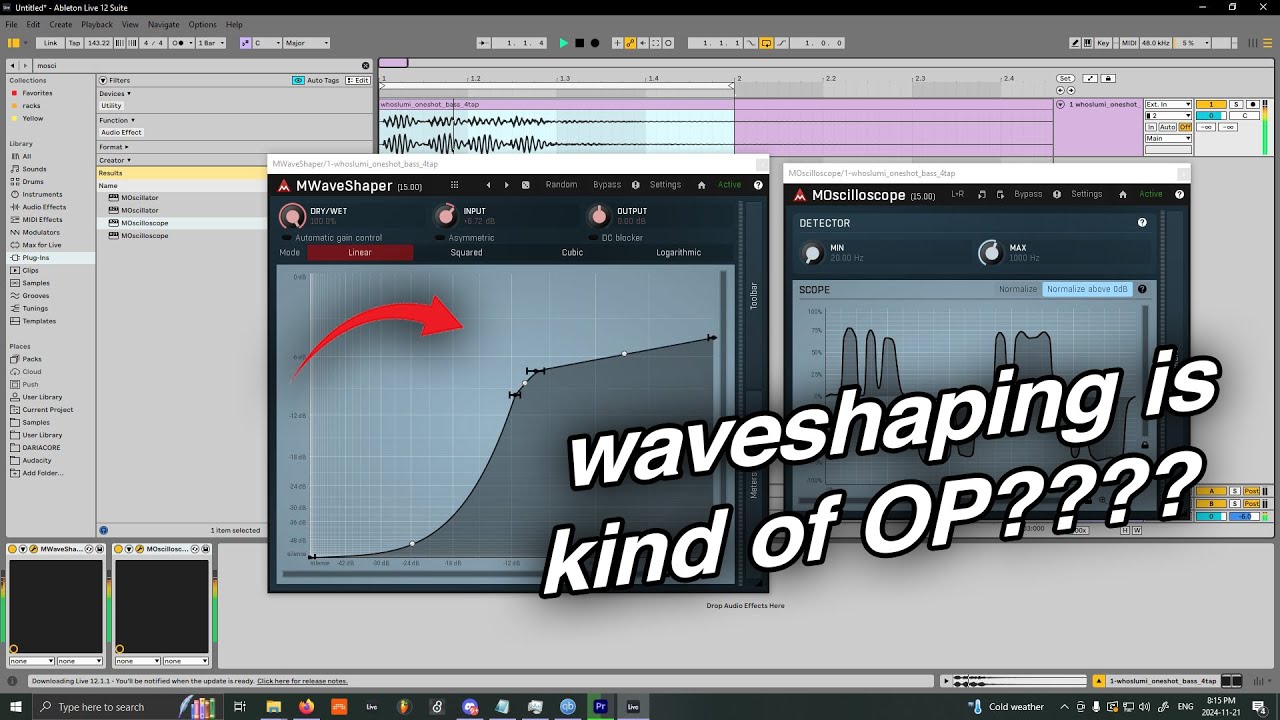The width and height of the screenshot is (1280, 720).
Task: Toggle the Scale Mode icon
Action: (246, 43)
